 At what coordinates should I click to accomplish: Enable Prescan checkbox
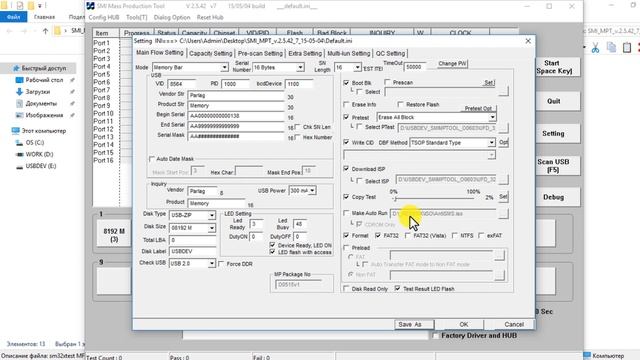[x=387, y=82]
